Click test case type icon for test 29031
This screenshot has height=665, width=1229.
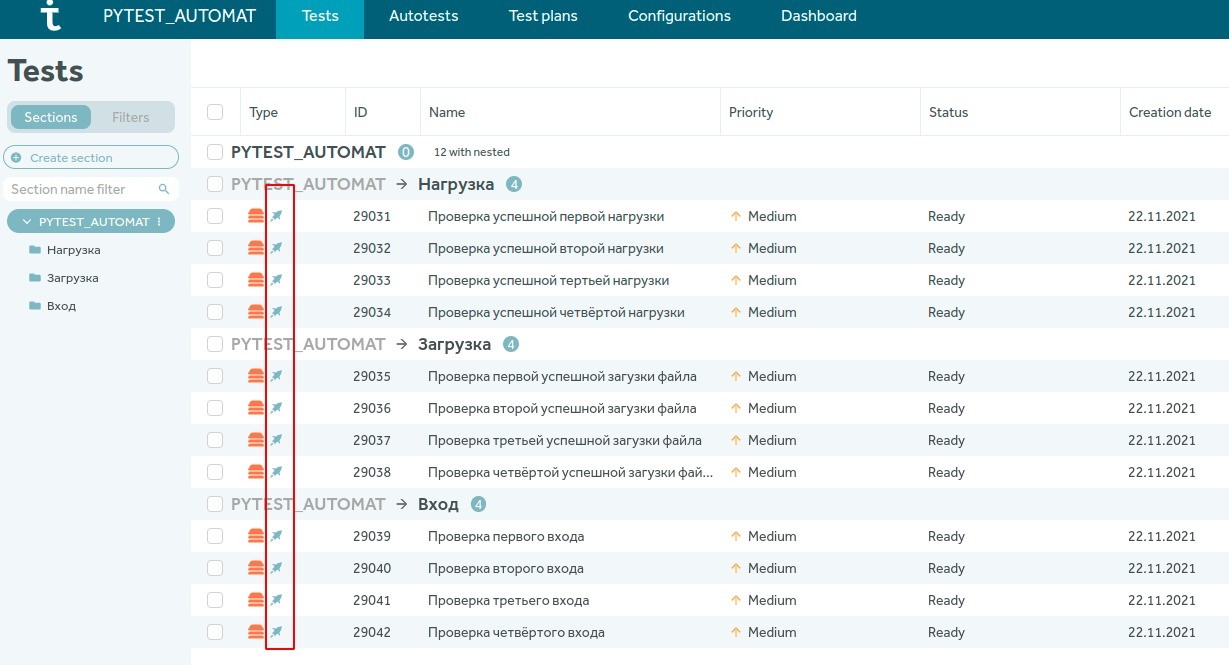pos(256,216)
